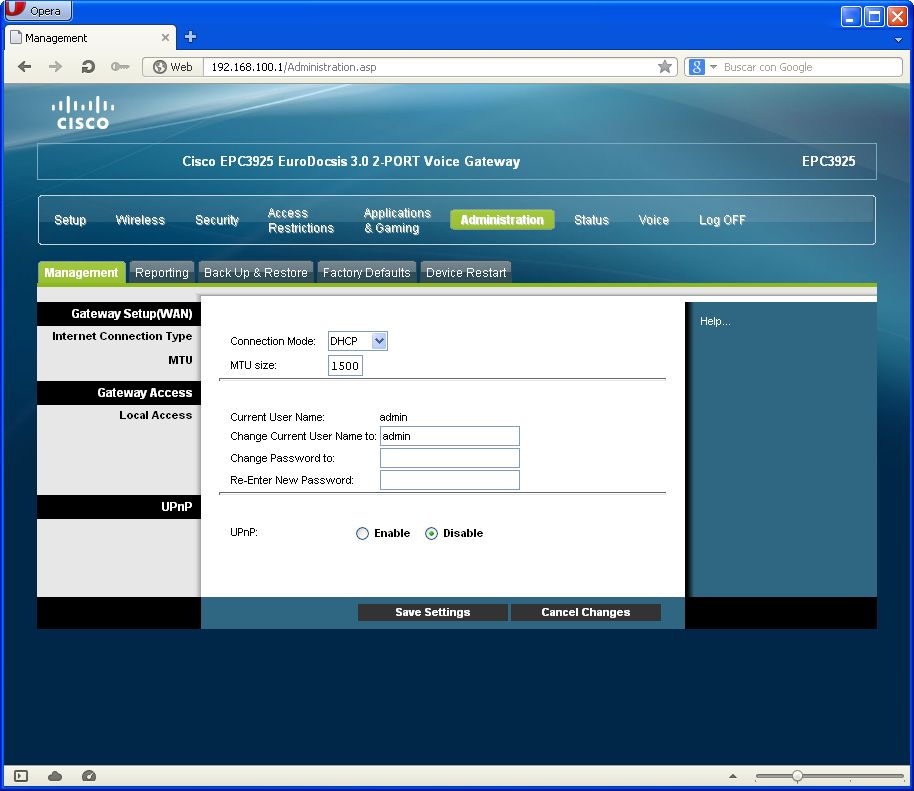Switch to Back Up & Restore tab

tap(255, 272)
